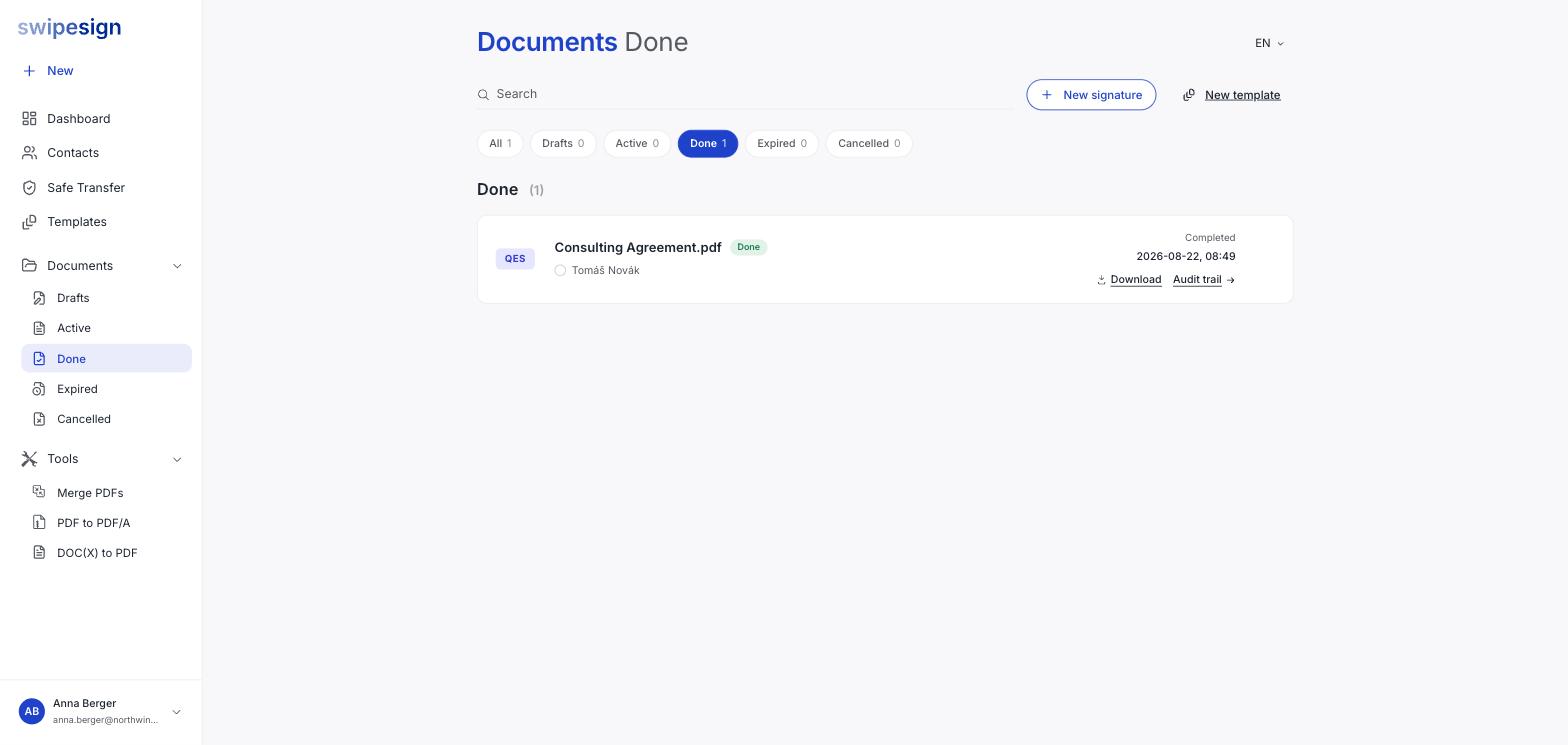
Task: Click the swipesign logo
Action: [69, 28]
